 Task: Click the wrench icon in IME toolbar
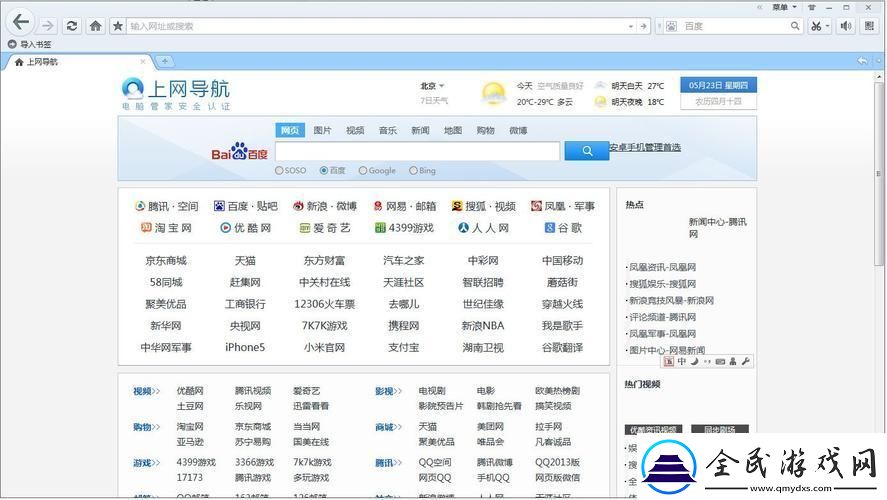[746, 361]
